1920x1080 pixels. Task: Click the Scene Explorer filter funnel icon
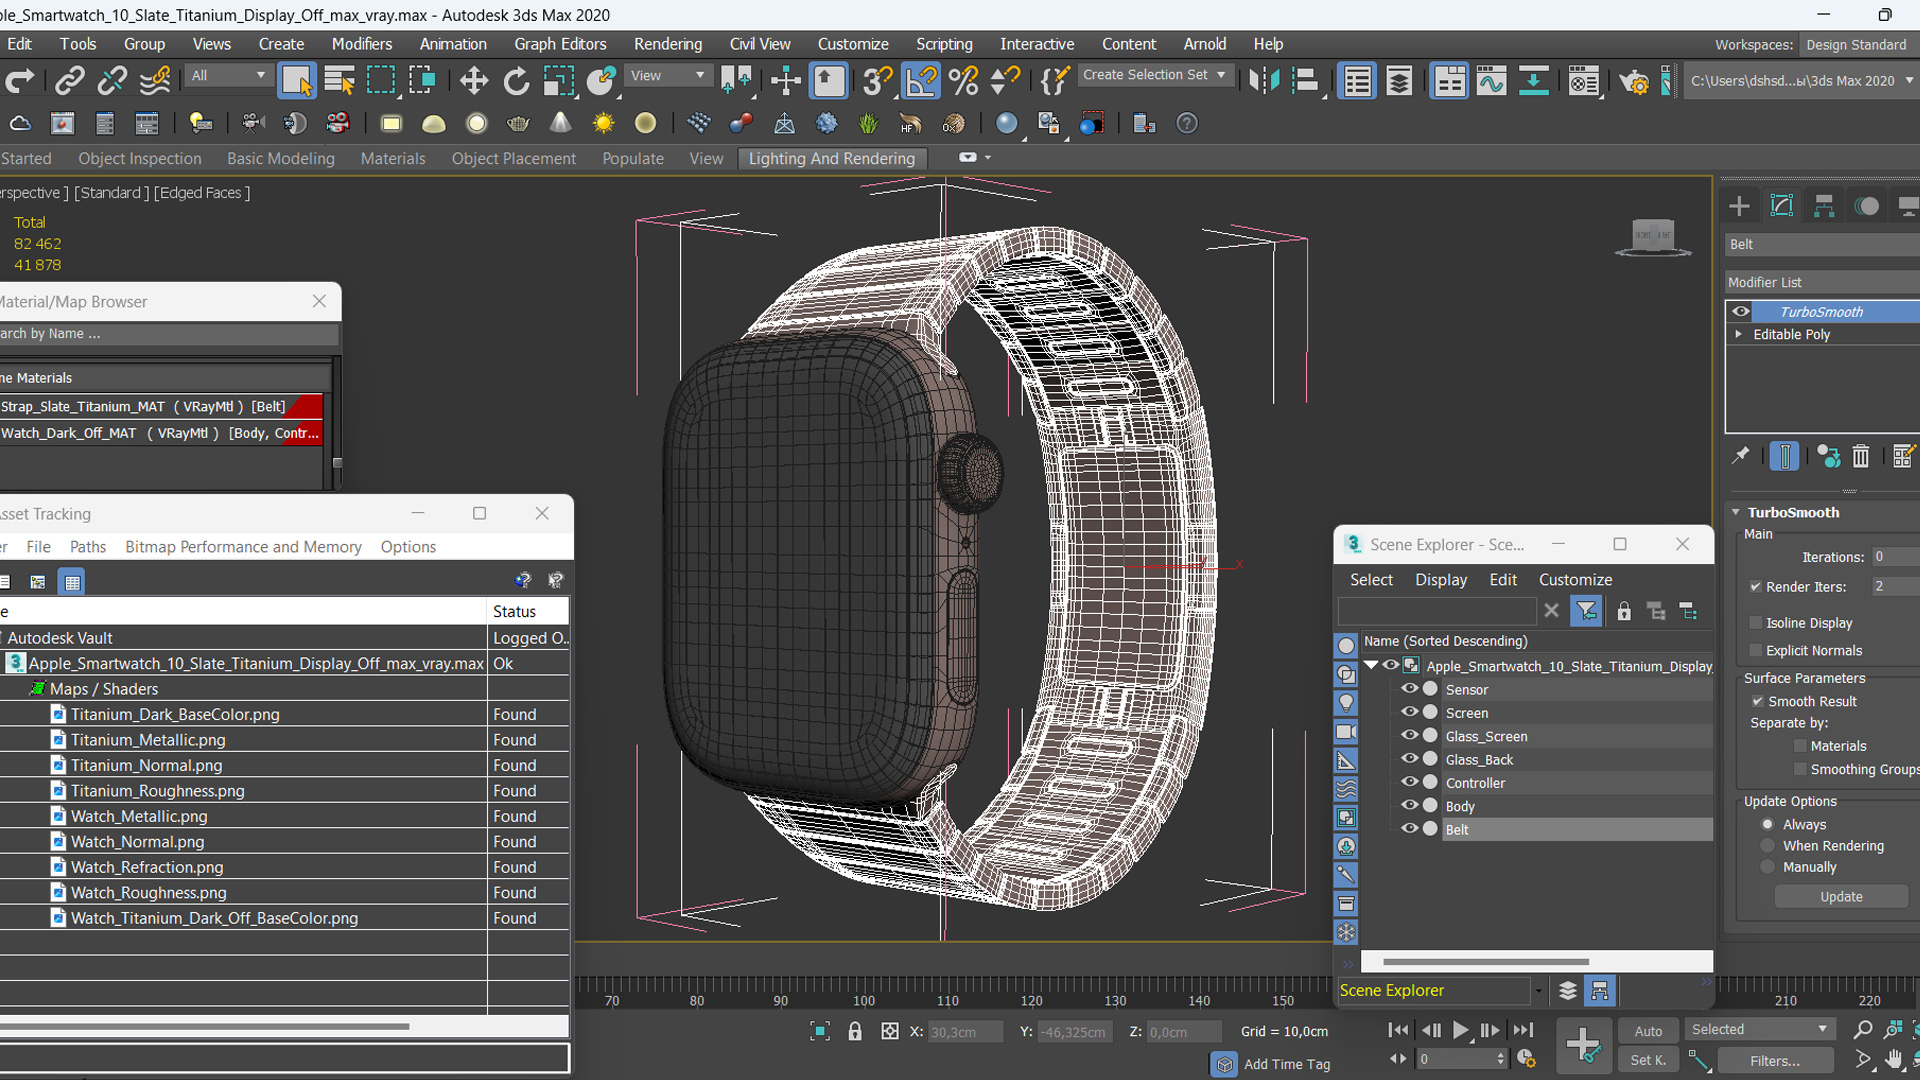(x=1586, y=611)
